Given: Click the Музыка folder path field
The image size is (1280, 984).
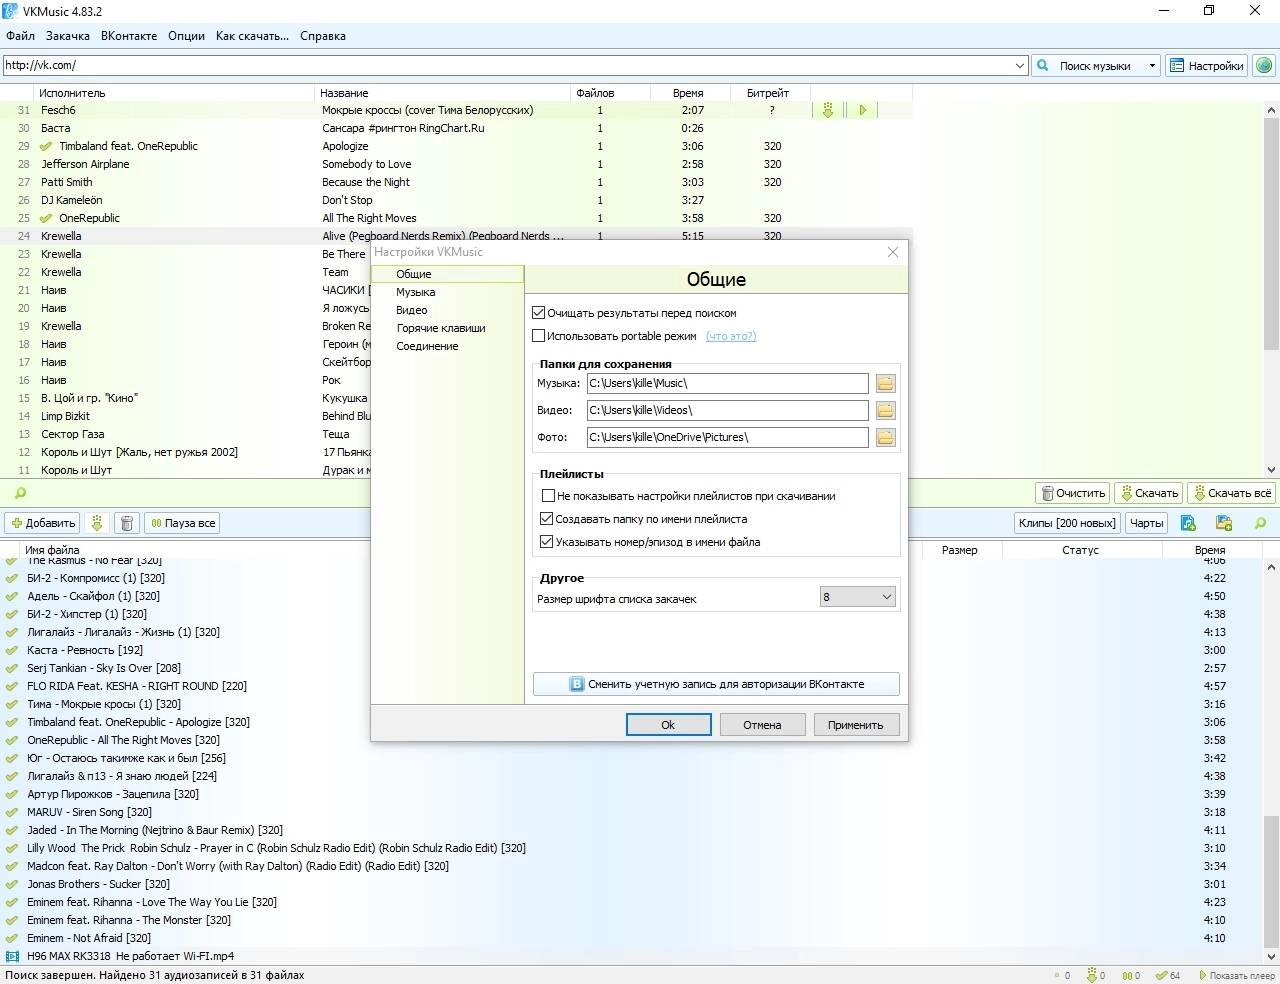Looking at the screenshot, I should pos(727,383).
